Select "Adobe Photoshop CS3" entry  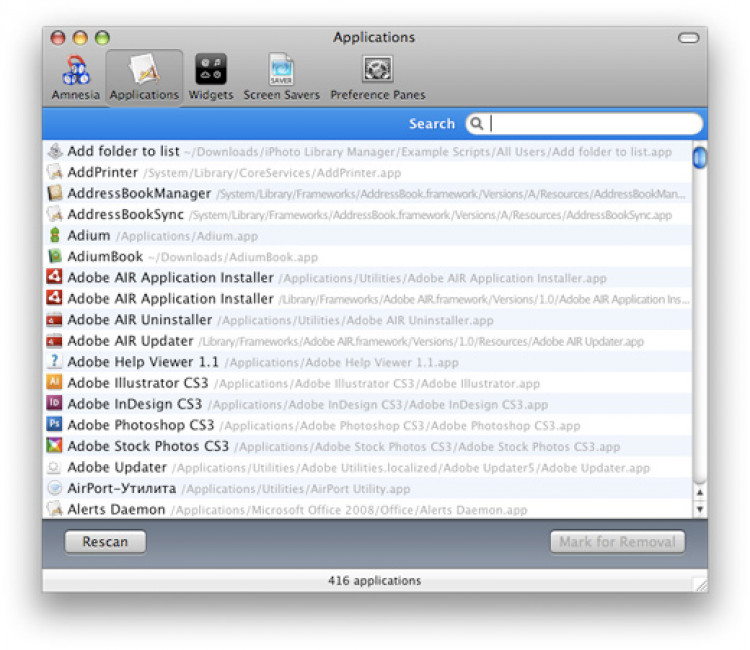pyautogui.click(x=141, y=425)
